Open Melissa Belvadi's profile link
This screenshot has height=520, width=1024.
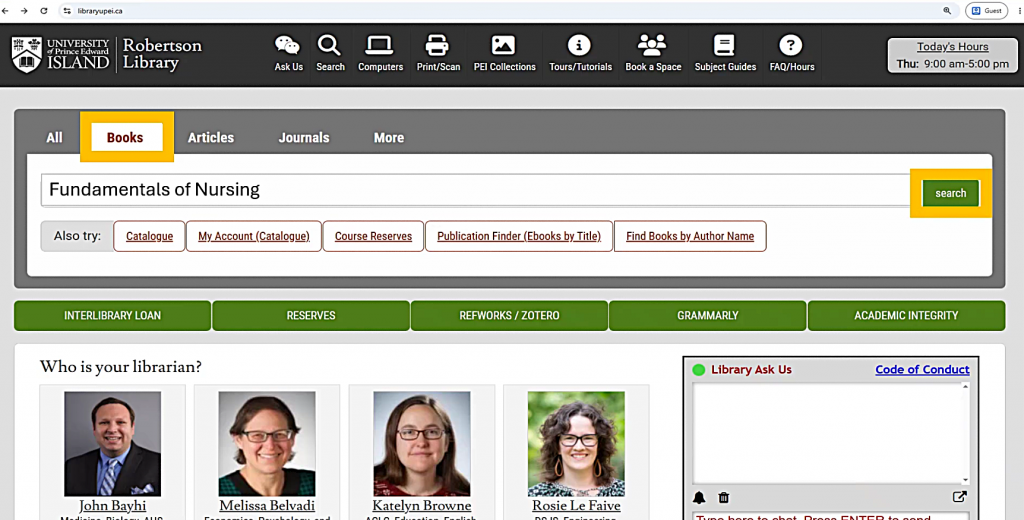tap(267, 506)
